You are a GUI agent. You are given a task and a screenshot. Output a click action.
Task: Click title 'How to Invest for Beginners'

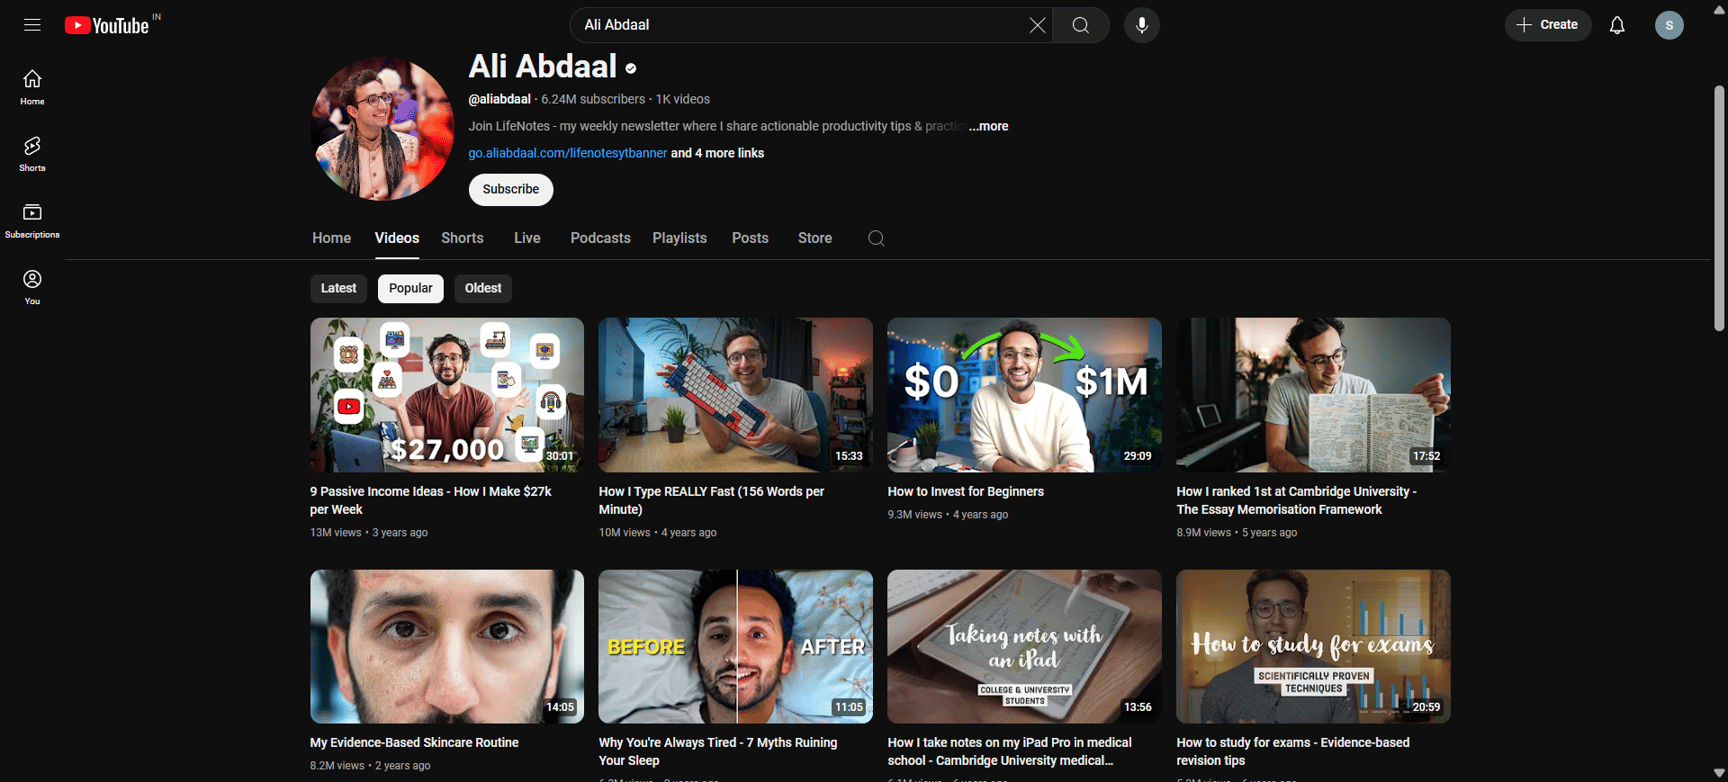[966, 492]
